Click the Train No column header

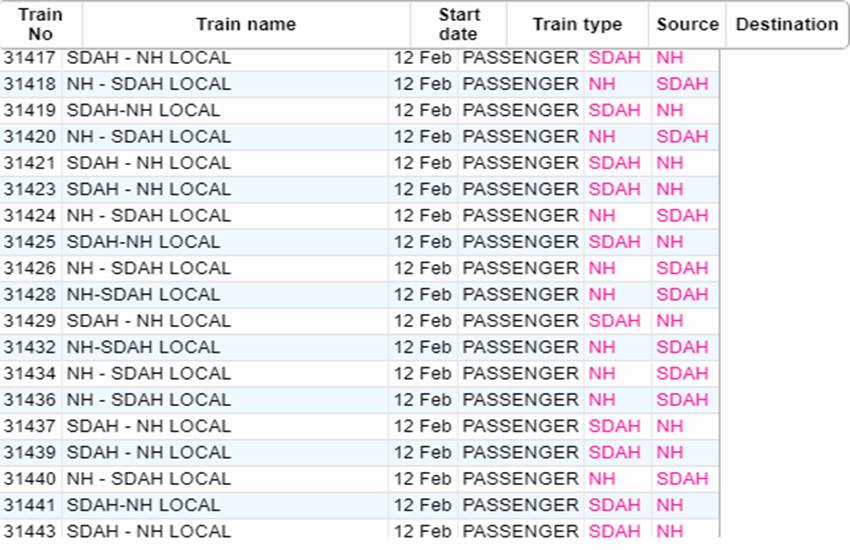(x=40, y=24)
